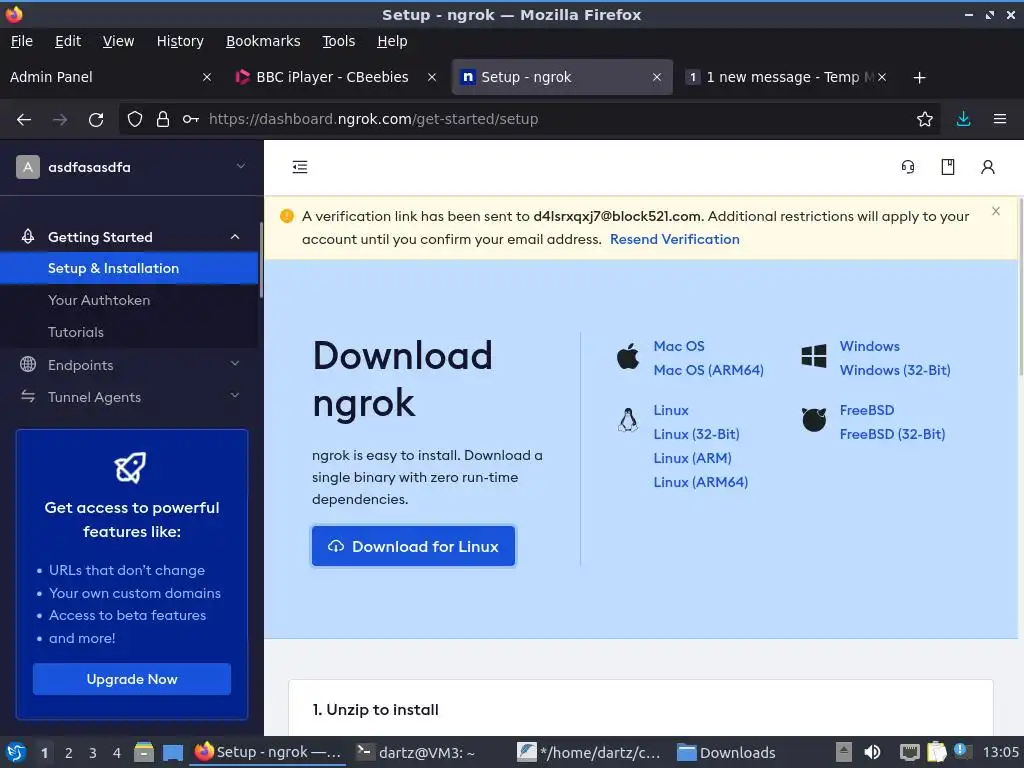Collapse the ngrok sidebar with the toggle icon
This screenshot has width=1024, height=768.
tap(300, 167)
